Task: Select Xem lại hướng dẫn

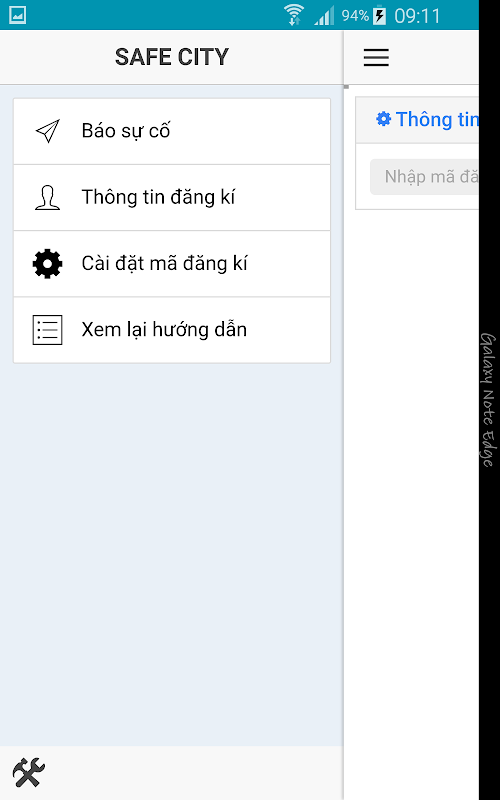Action: click(172, 330)
